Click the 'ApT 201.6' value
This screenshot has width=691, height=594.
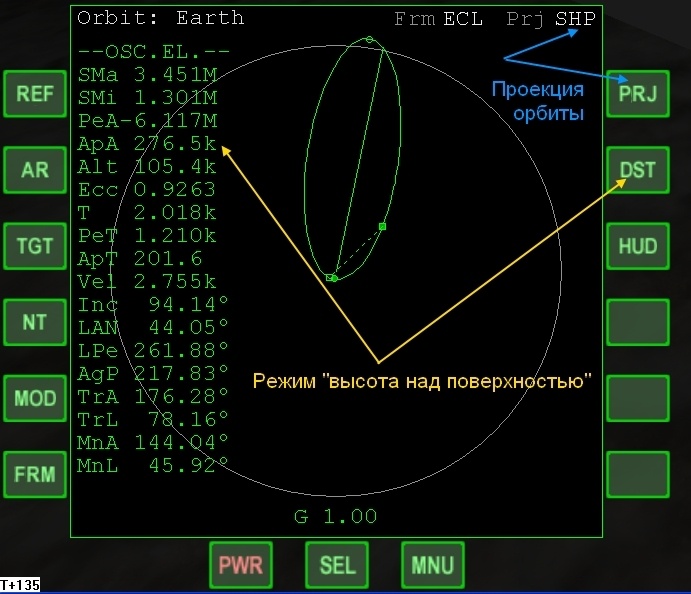click(140, 259)
